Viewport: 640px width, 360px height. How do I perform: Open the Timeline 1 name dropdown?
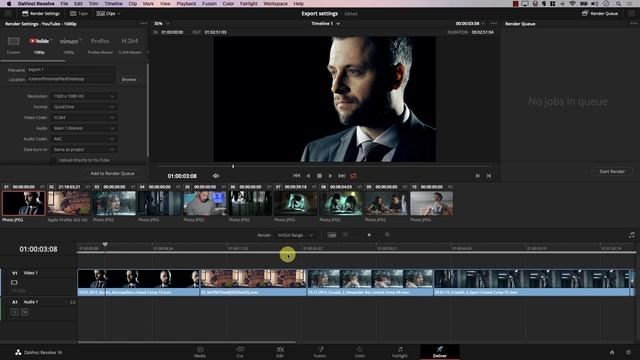click(325, 24)
